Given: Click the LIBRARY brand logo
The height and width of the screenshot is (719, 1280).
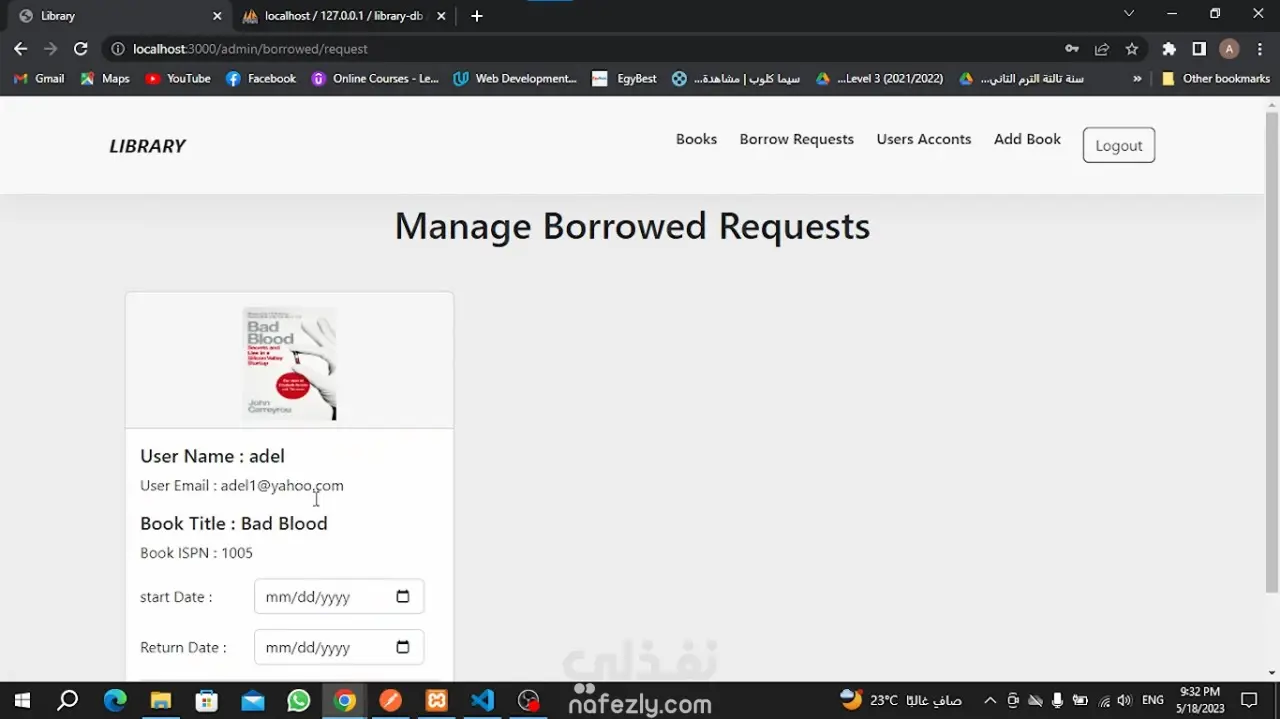Looking at the screenshot, I should (x=147, y=146).
